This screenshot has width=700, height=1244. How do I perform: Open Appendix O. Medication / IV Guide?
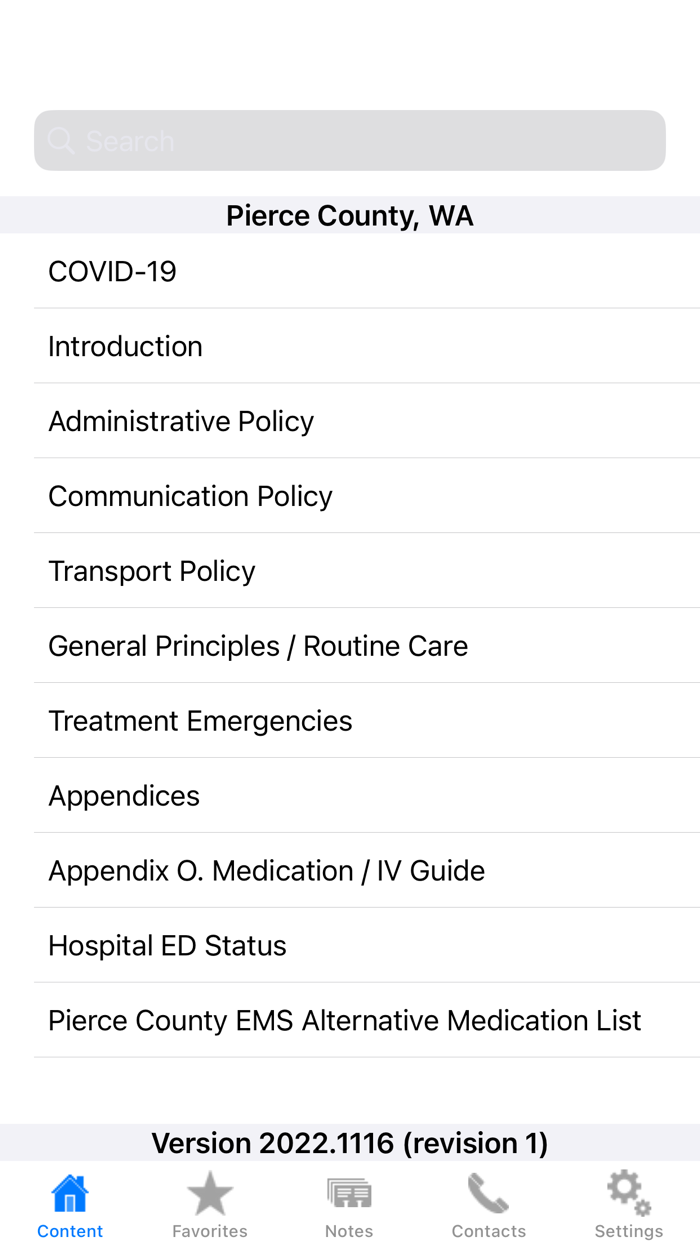click(x=350, y=870)
